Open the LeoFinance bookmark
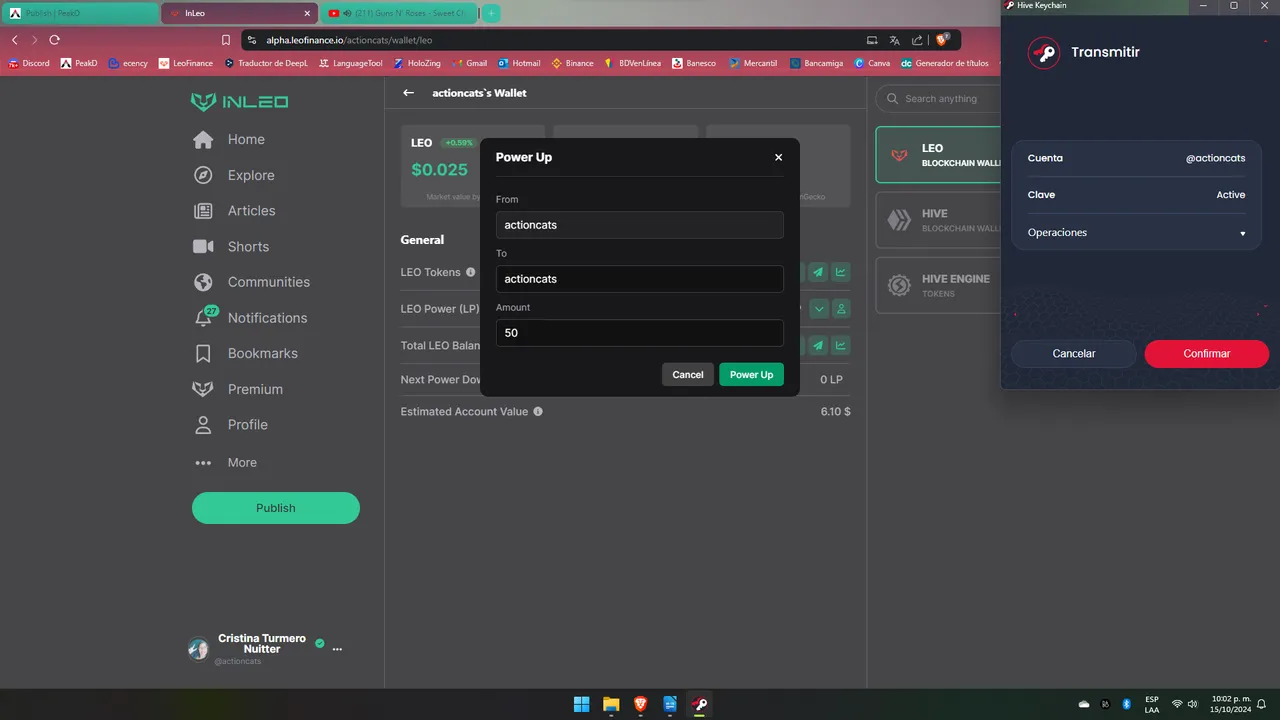 point(186,63)
